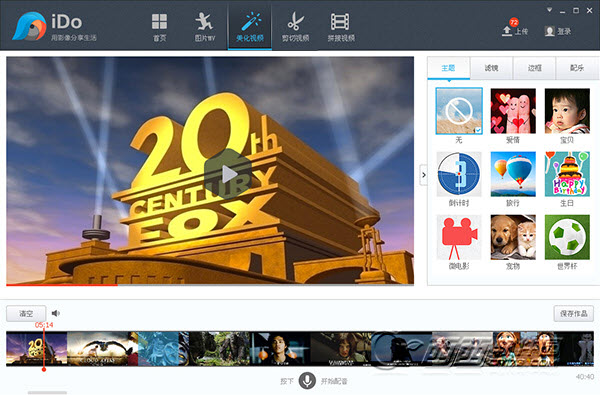Open the 剪切视频 scissors tool
This screenshot has height=395, width=600.
[295, 21]
